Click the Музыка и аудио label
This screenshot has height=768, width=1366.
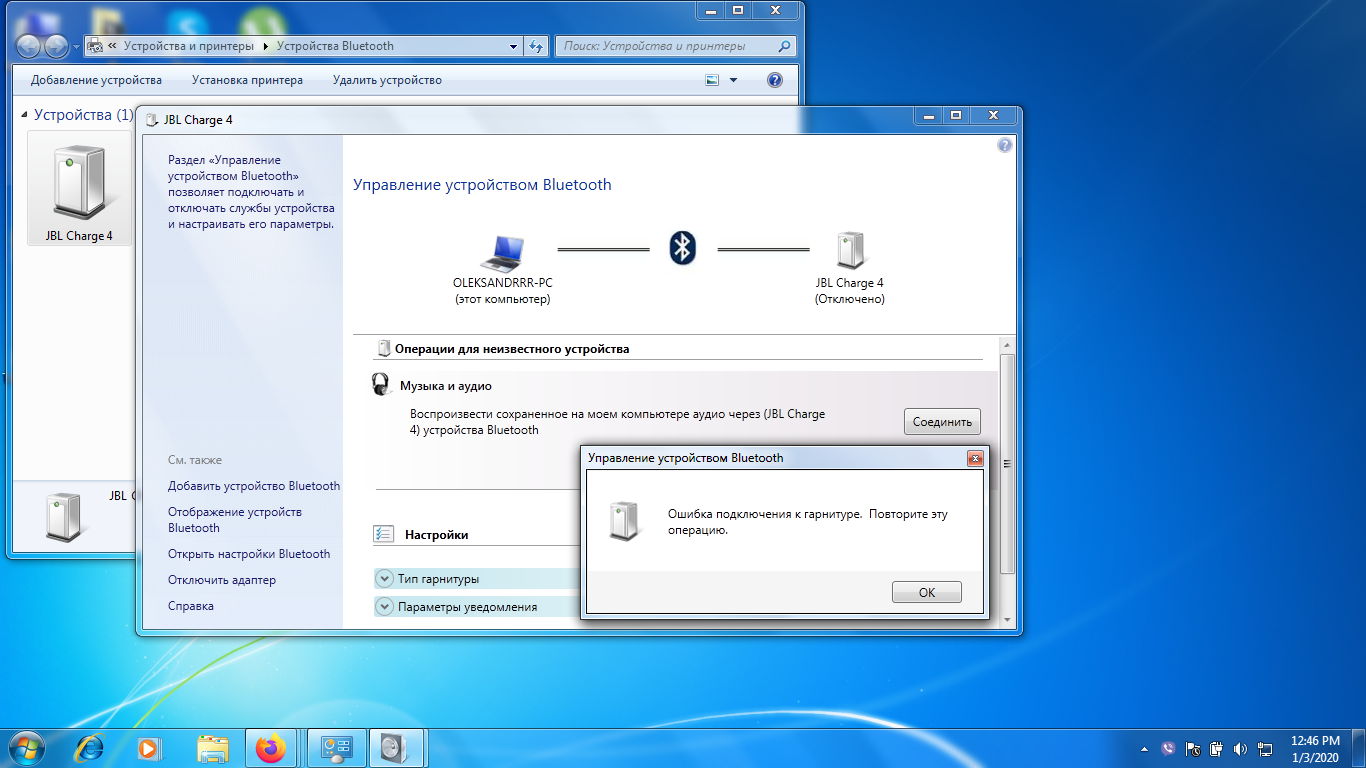coord(446,385)
